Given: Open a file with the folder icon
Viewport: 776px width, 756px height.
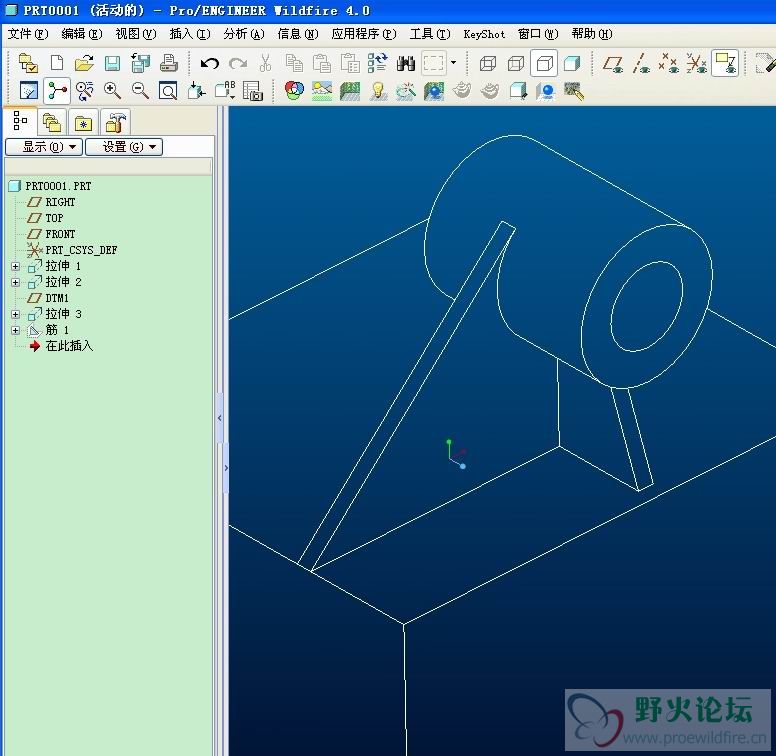Looking at the screenshot, I should tap(85, 63).
